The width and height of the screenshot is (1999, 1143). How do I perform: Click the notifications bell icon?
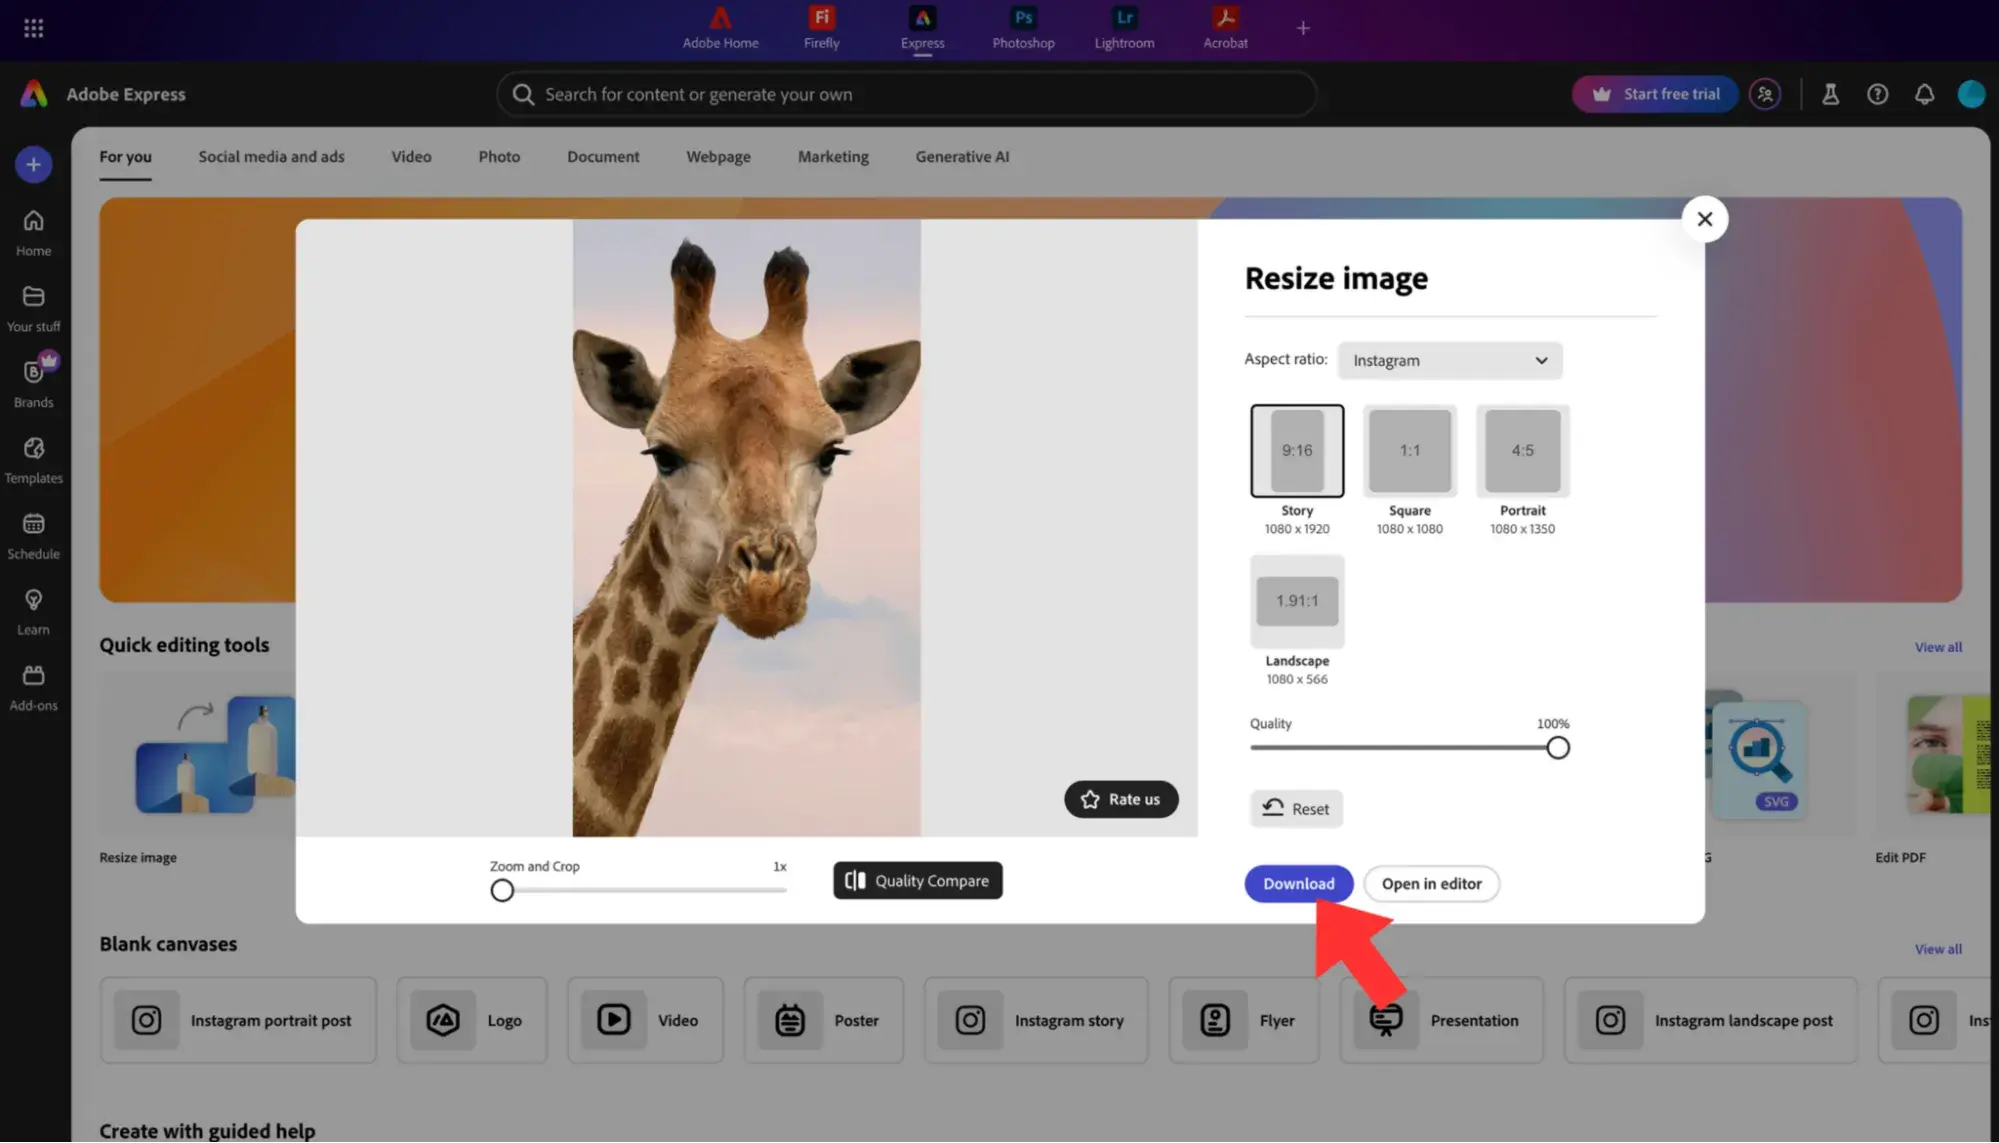click(1923, 93)
